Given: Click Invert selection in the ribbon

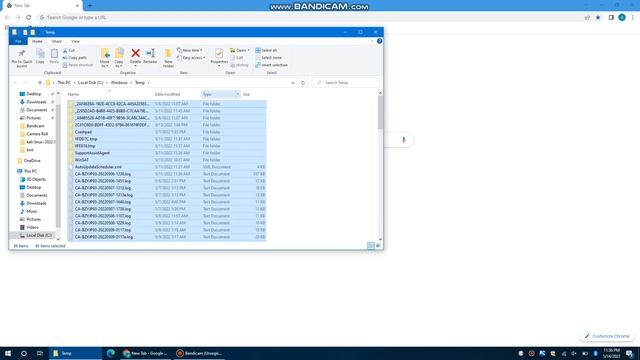Looking at the screenshot, I should click(x=271, y=65).
